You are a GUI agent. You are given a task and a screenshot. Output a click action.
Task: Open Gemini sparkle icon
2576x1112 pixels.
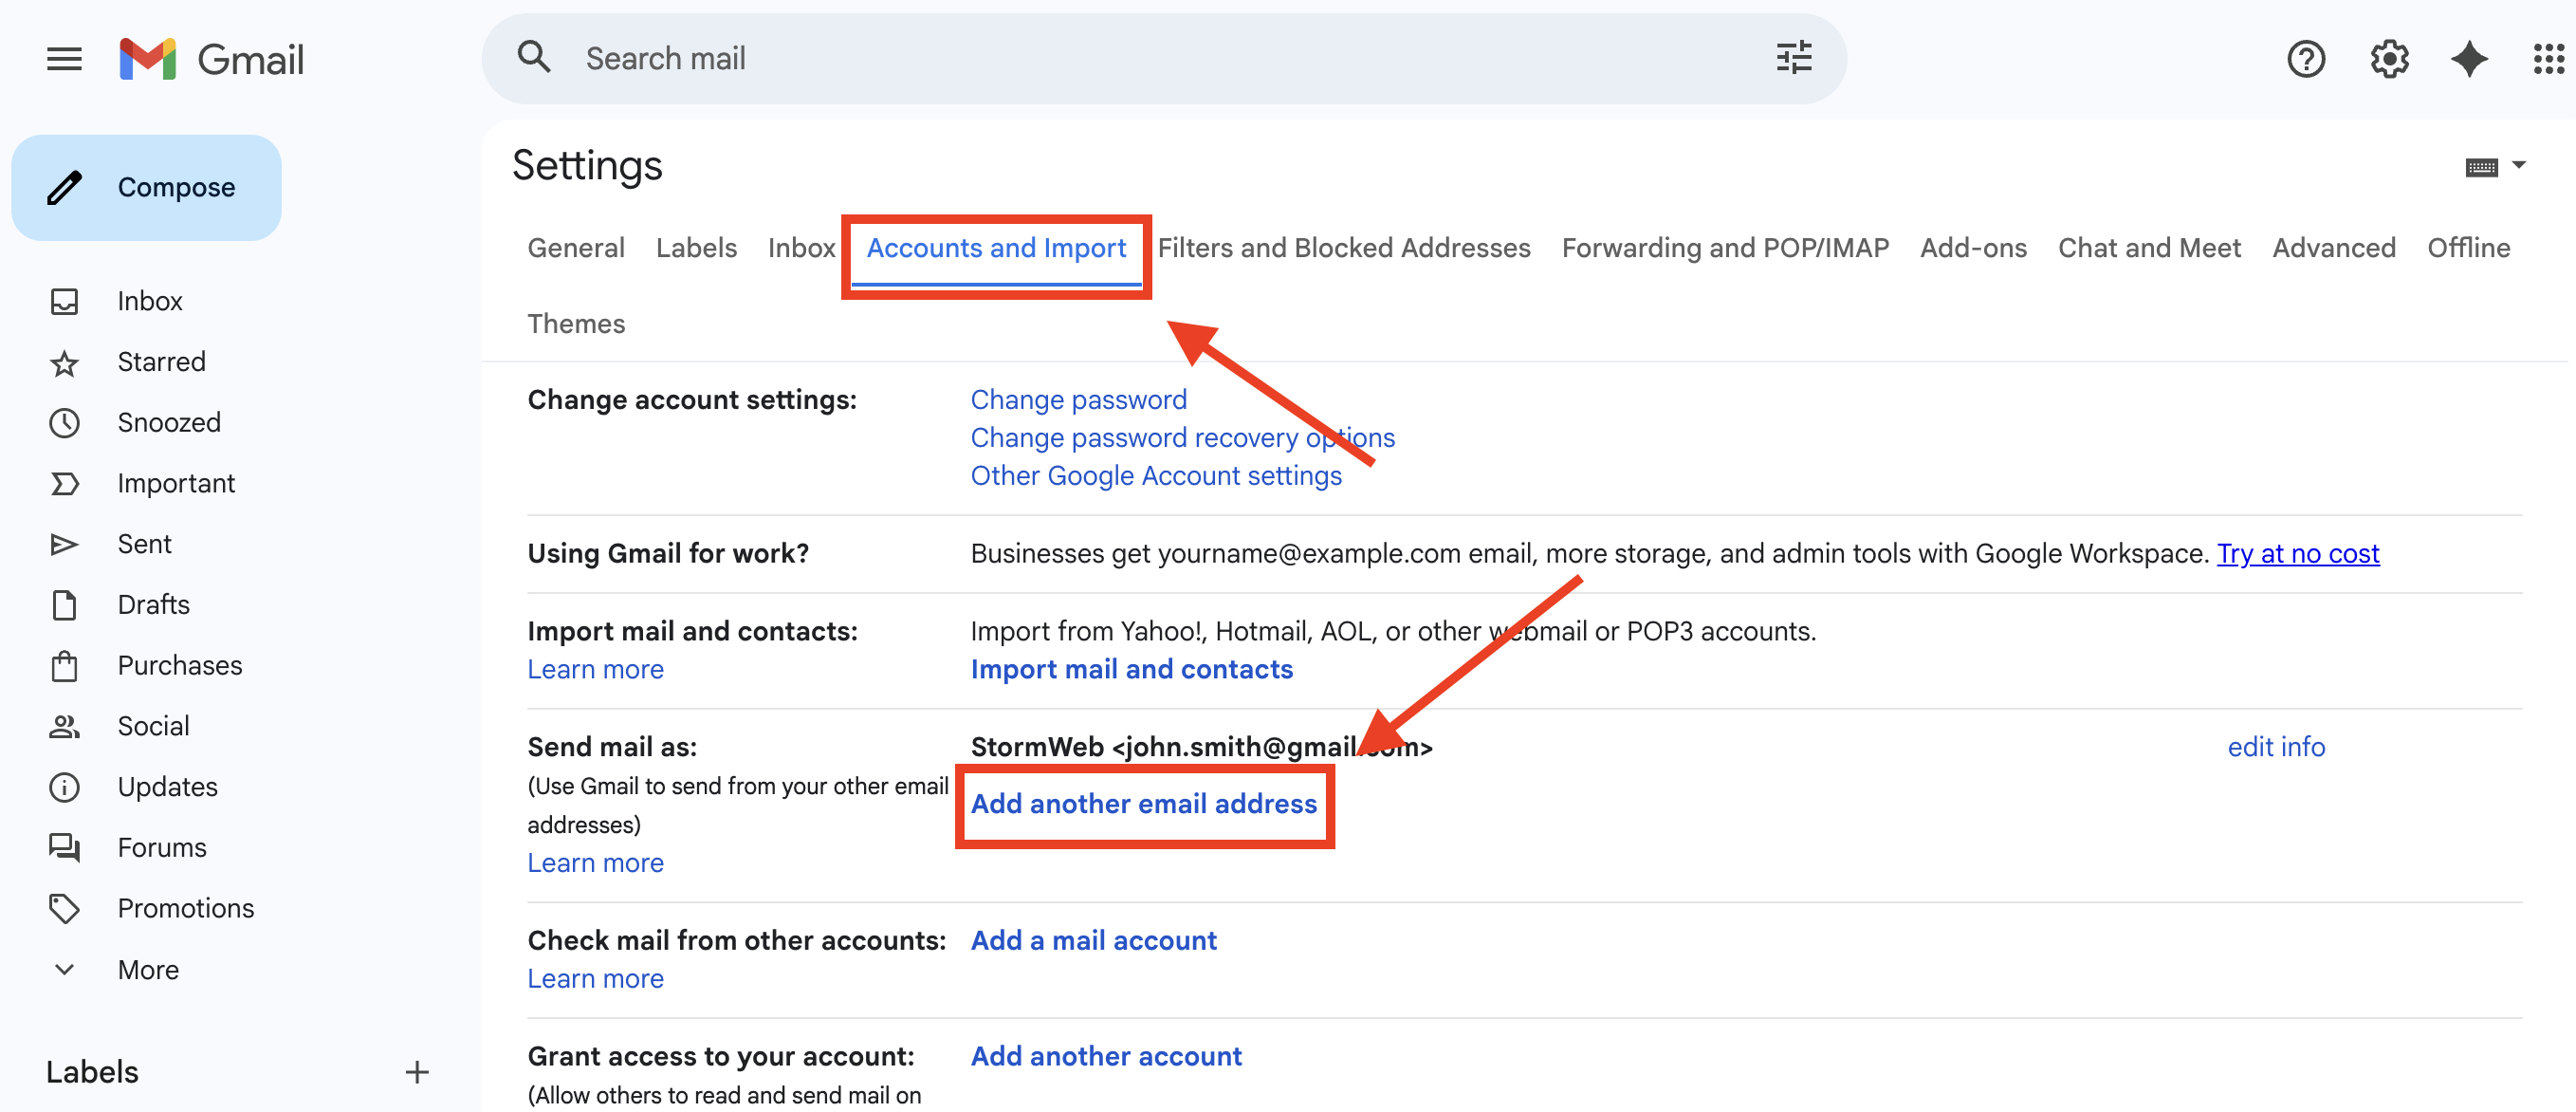click(x=2469, y=59)
